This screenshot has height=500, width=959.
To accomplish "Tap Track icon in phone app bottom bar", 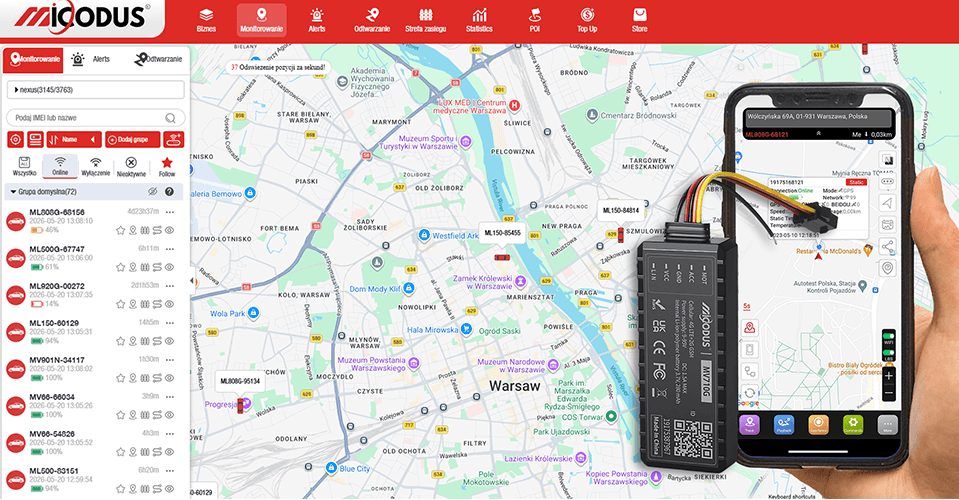I will (749, 424).
